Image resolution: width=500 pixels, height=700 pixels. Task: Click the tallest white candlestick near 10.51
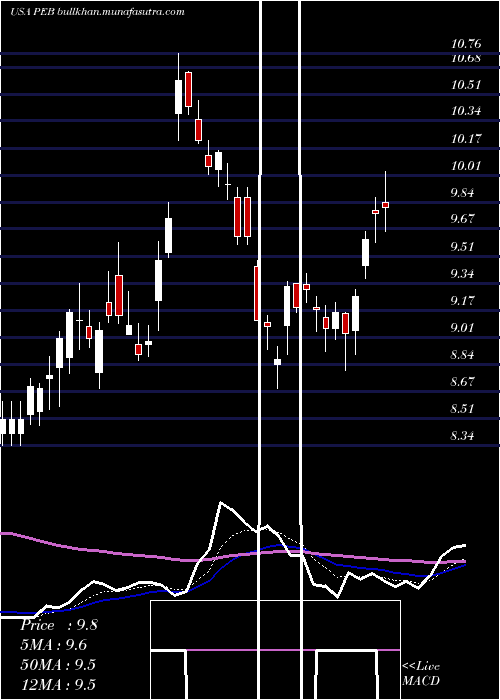click(179, 97)
